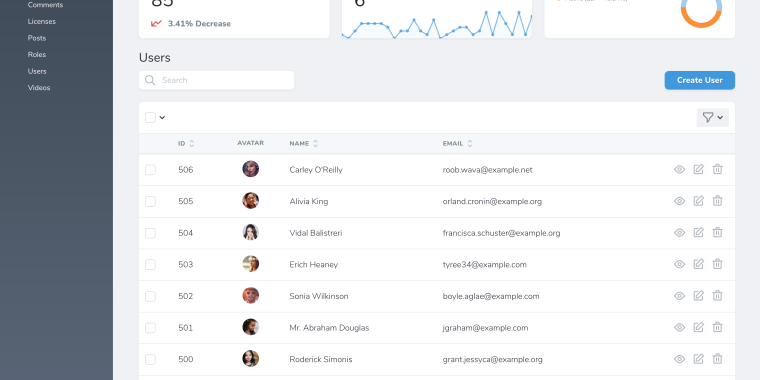Delete user Sonia Wilkinson
This screenshot has width=760, height=380.
pos(717,295)
